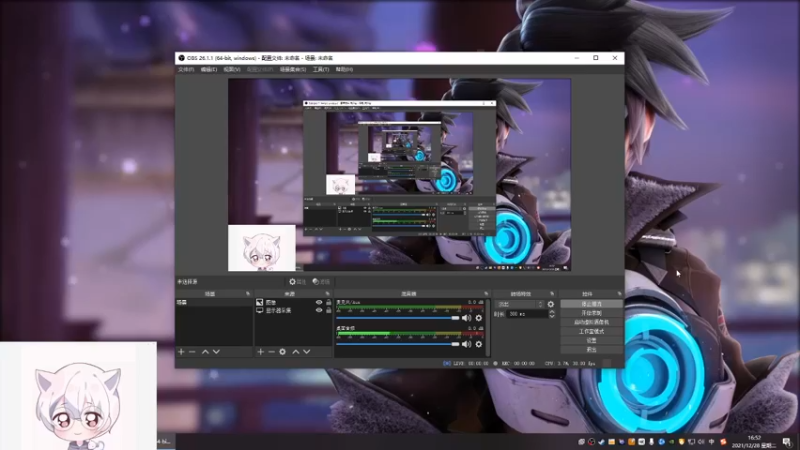Open transition properties gear next to 淡出
The height and width of the screenshot is (450, 800).
pyautogui.click(x=551, y=304)
